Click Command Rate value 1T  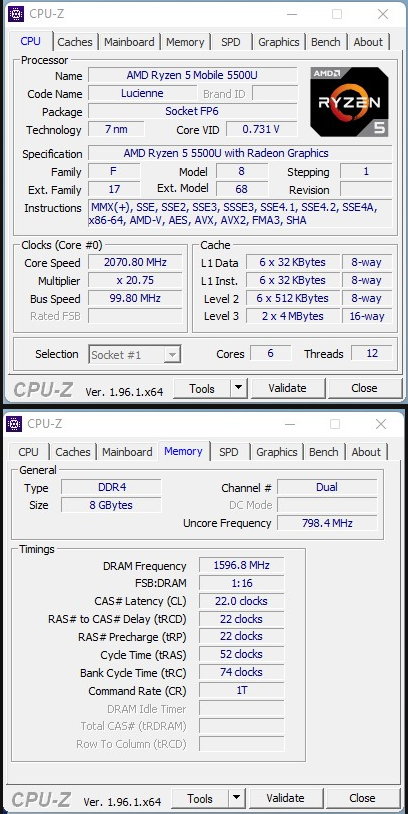pyautogui.click(x=241, y=690)
